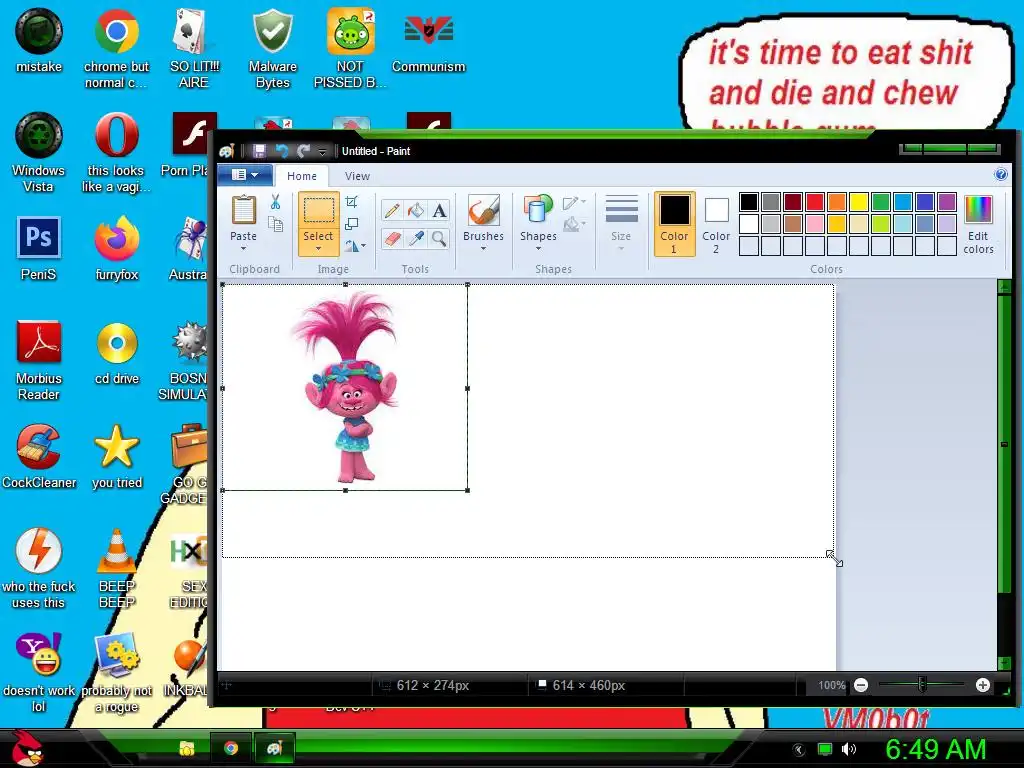
Task: Select the Fill with color bucket tool
Action: pos(415,210)
